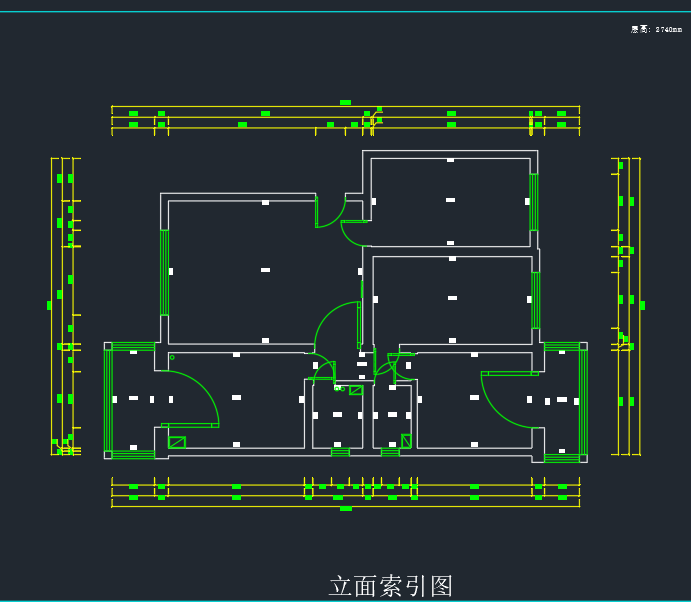Image resolution: width=691 pixels, height=602 pixels.
Task: Select the right-side window of the top-right room
Action: [x=533, y=202]
